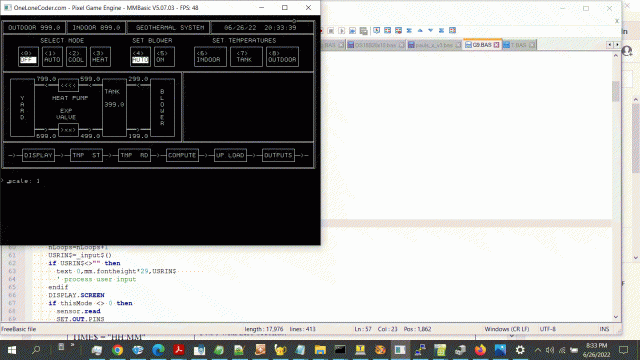
Task: Open Google Chrome from the taskbar
Action: 118,350
